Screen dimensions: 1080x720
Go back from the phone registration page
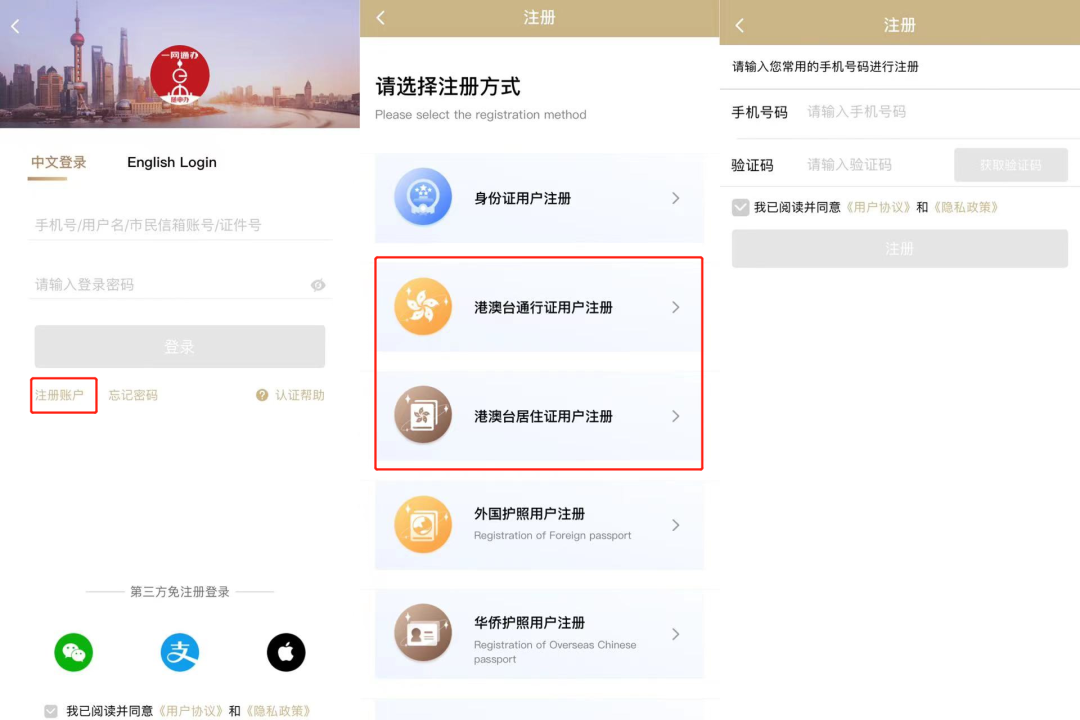click(740, 25)
